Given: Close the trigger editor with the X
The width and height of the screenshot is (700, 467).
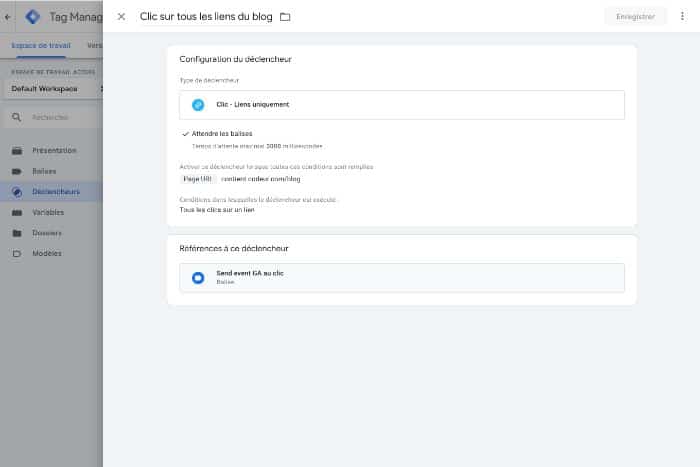Looking at the screenshot, I should pos(122,17).
